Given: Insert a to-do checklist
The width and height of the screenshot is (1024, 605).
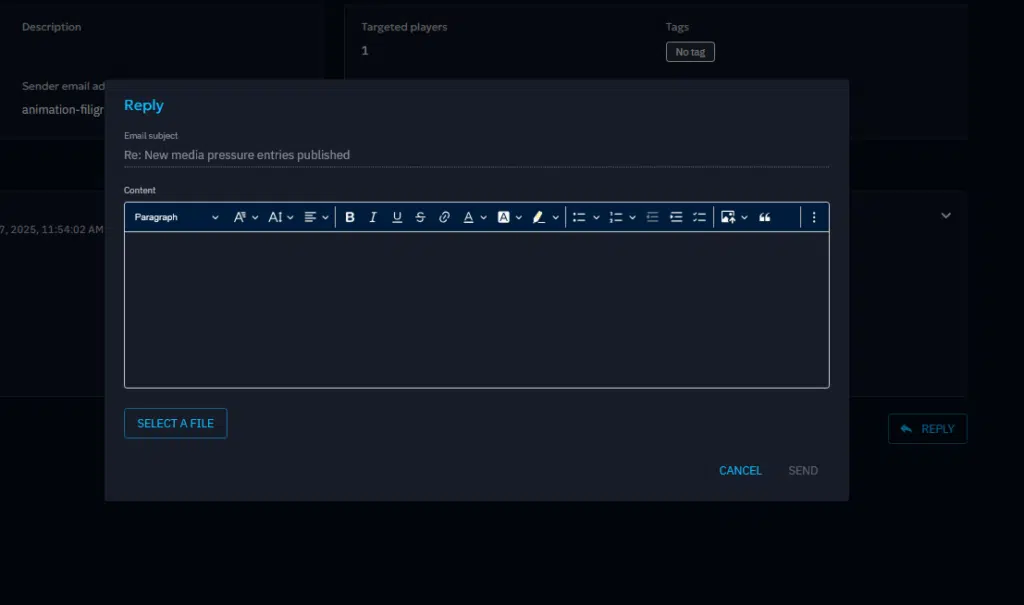Looking at the screenshot, I should (x=699, y=217).
